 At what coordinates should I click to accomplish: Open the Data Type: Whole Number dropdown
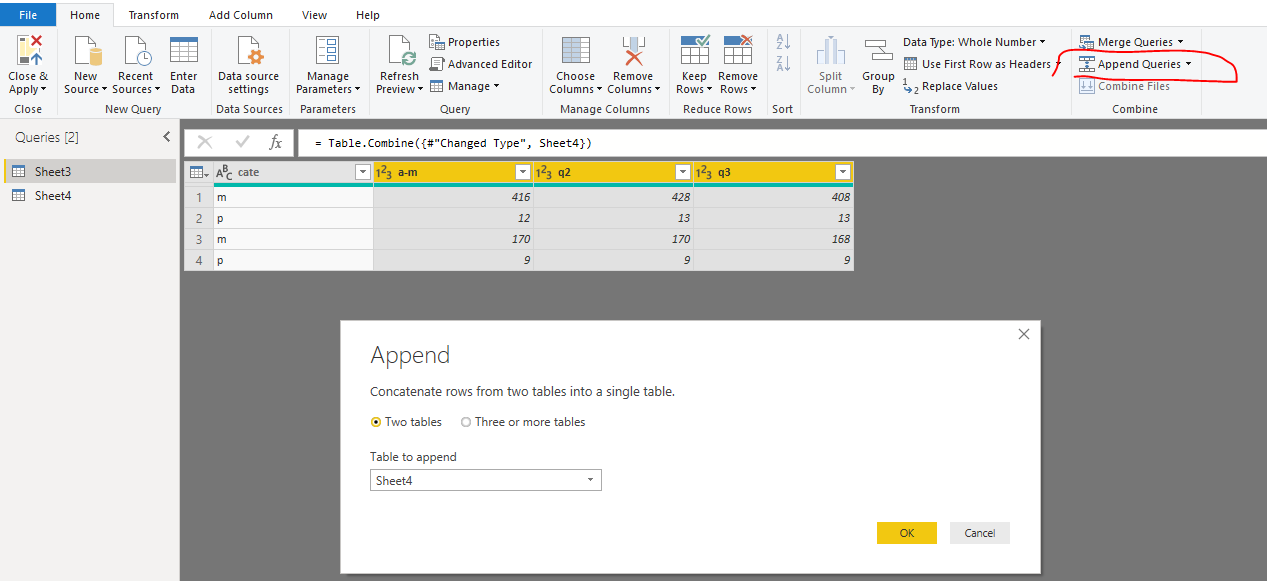point(974,42)
